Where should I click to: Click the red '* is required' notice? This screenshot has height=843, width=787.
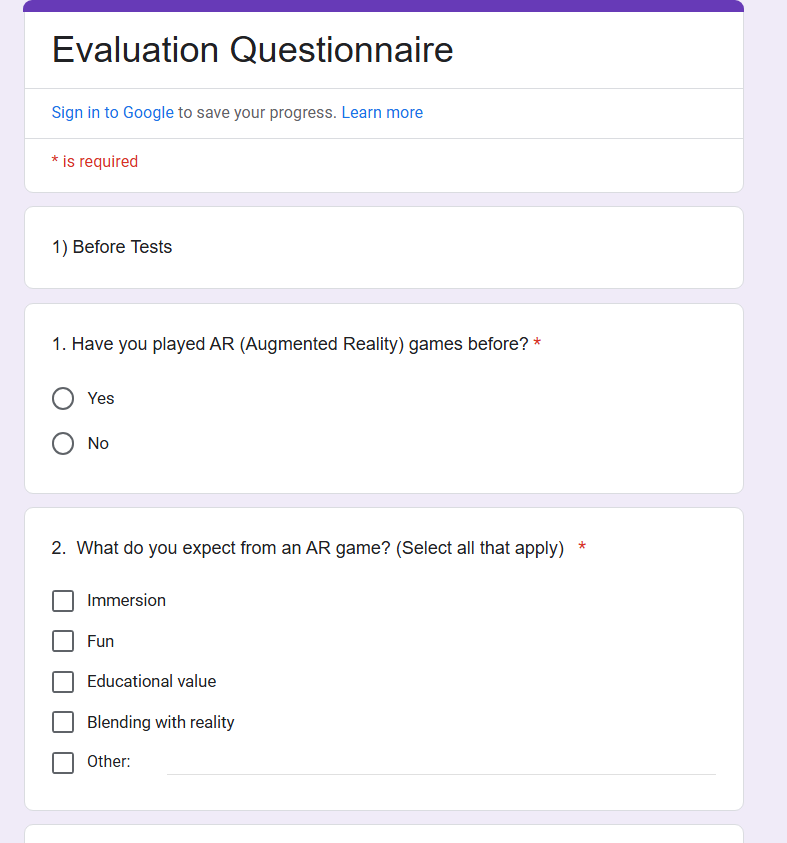pos(95,161)
